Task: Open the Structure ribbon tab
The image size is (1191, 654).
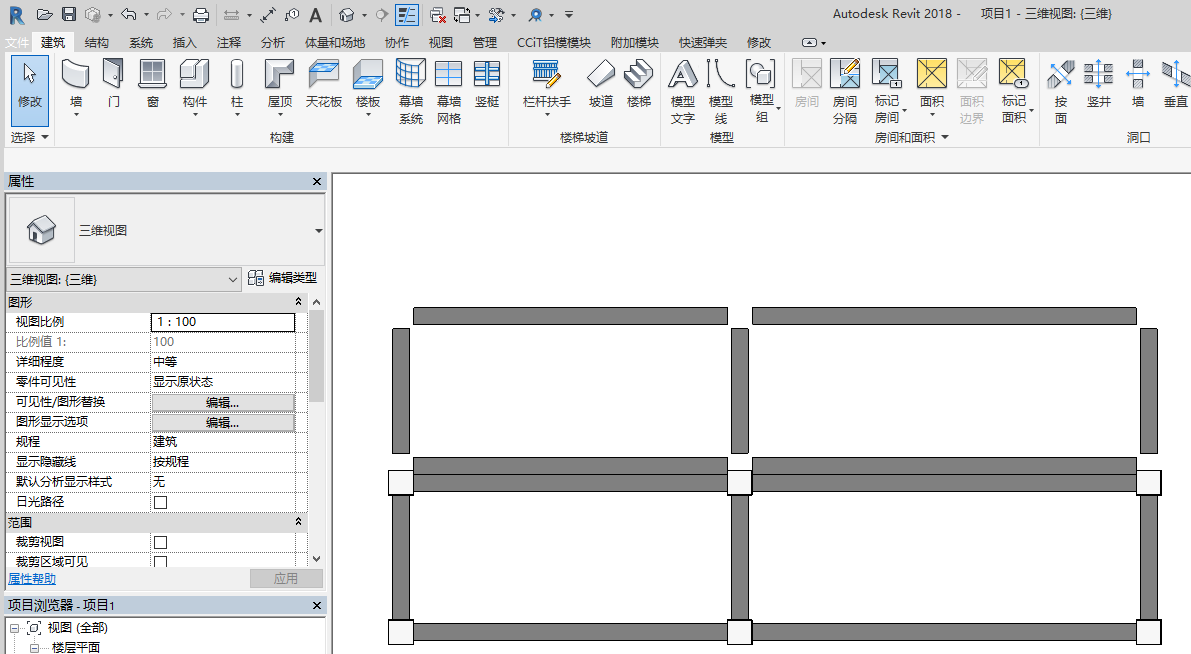Action: pyautogui.click(x=96, y=43)
